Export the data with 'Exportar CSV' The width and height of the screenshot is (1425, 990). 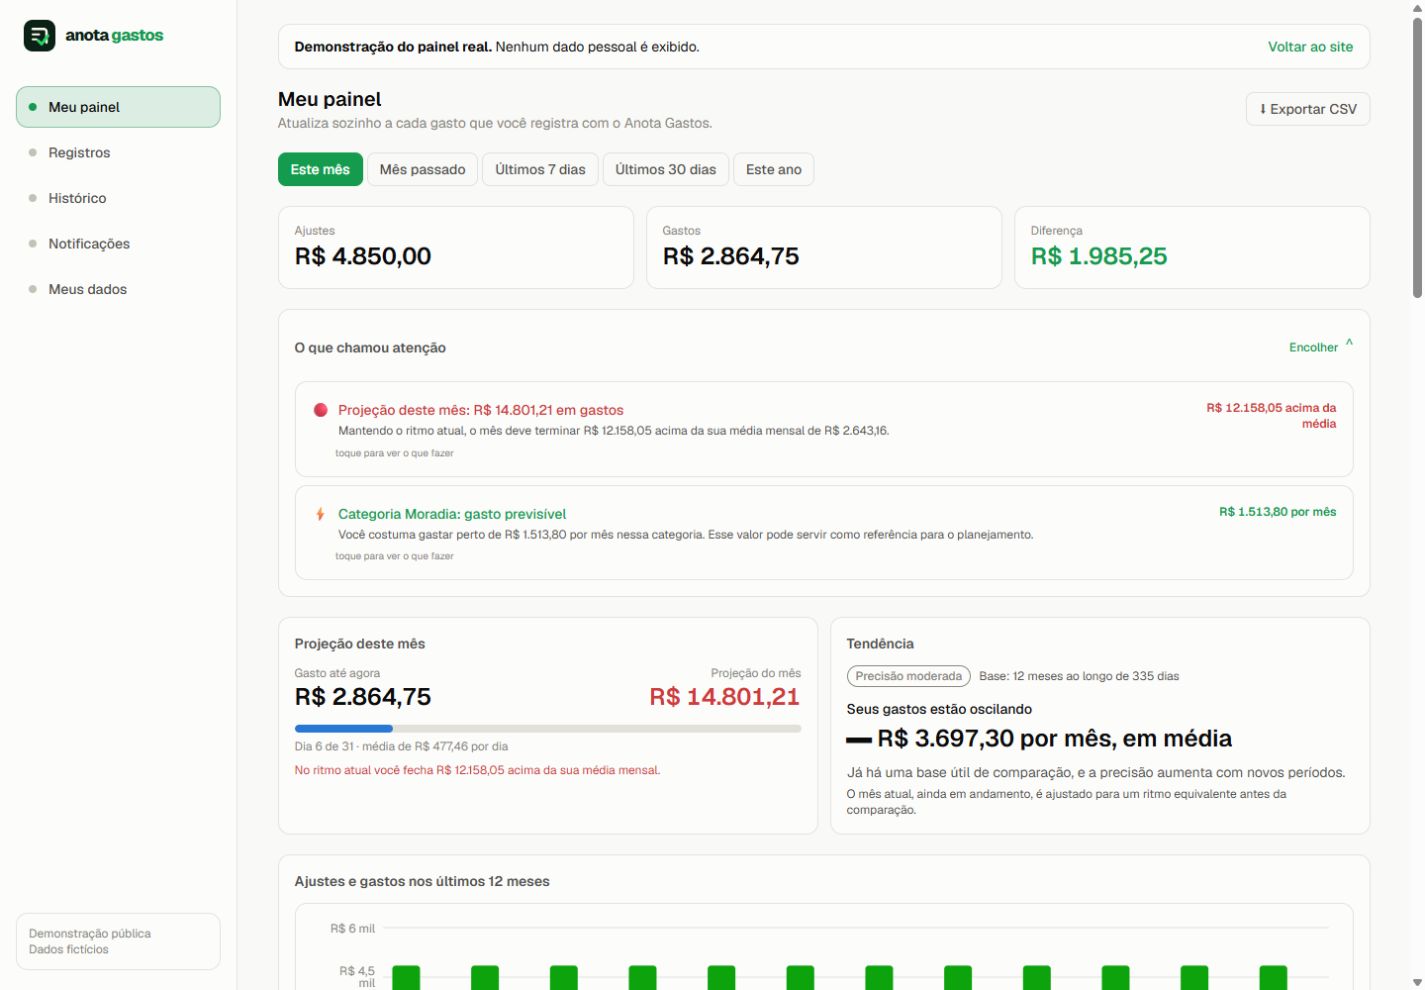click(1308, 109)
